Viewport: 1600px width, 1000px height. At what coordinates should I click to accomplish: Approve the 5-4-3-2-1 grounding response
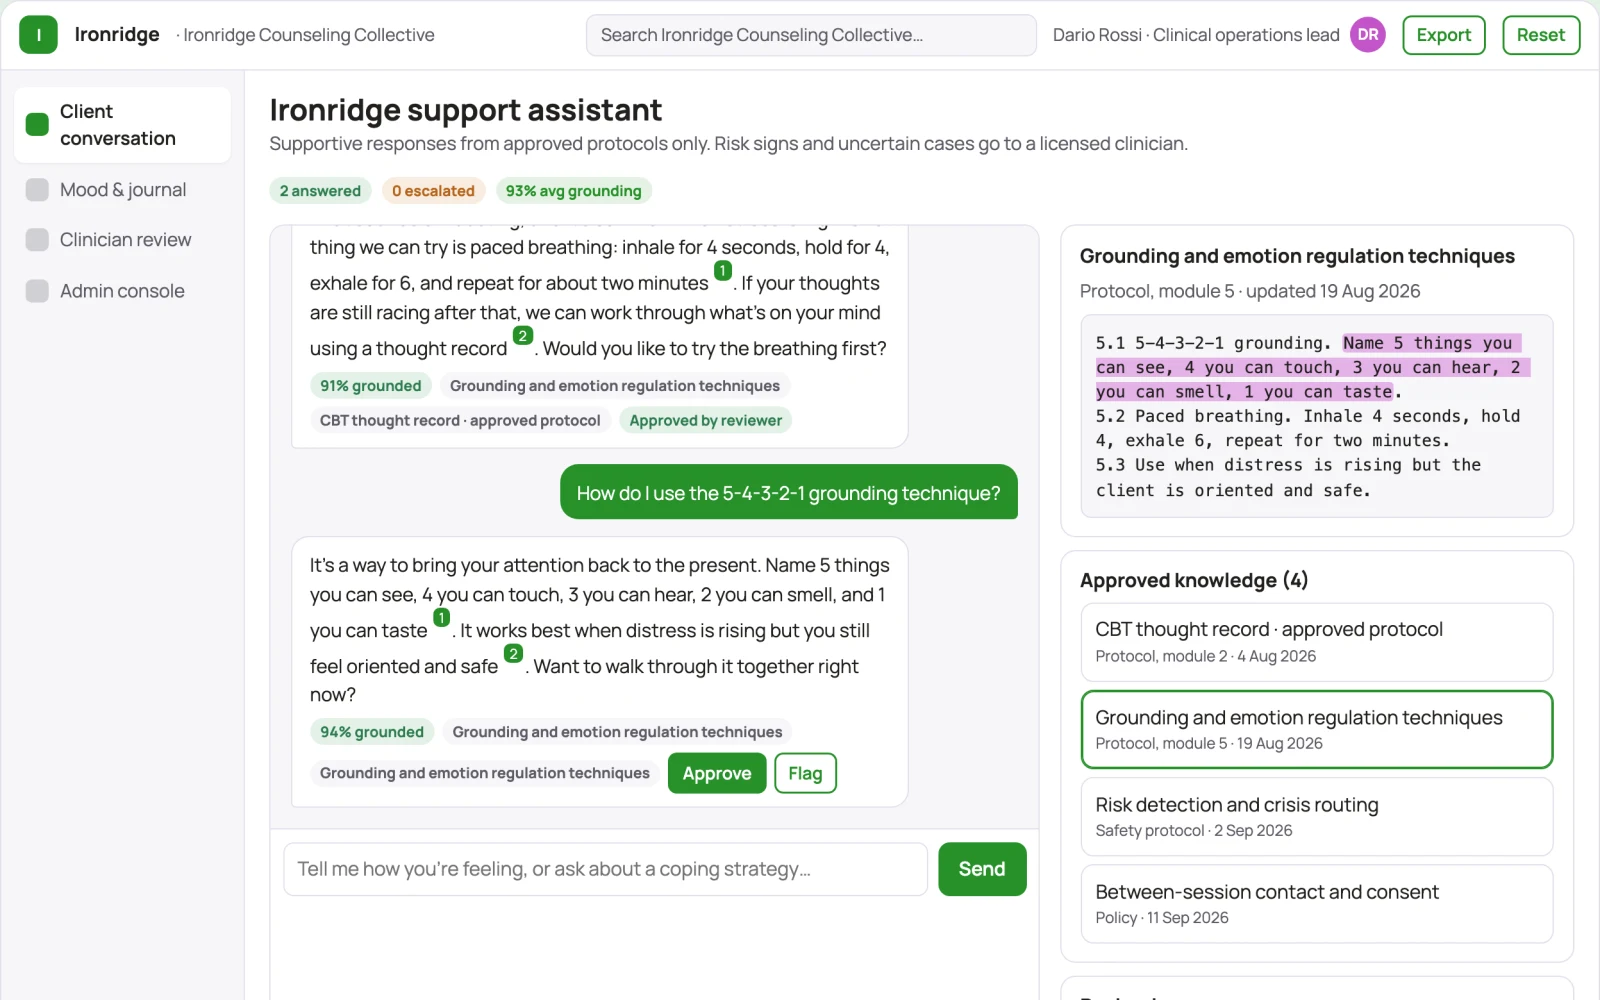click(x=716, y=773)
